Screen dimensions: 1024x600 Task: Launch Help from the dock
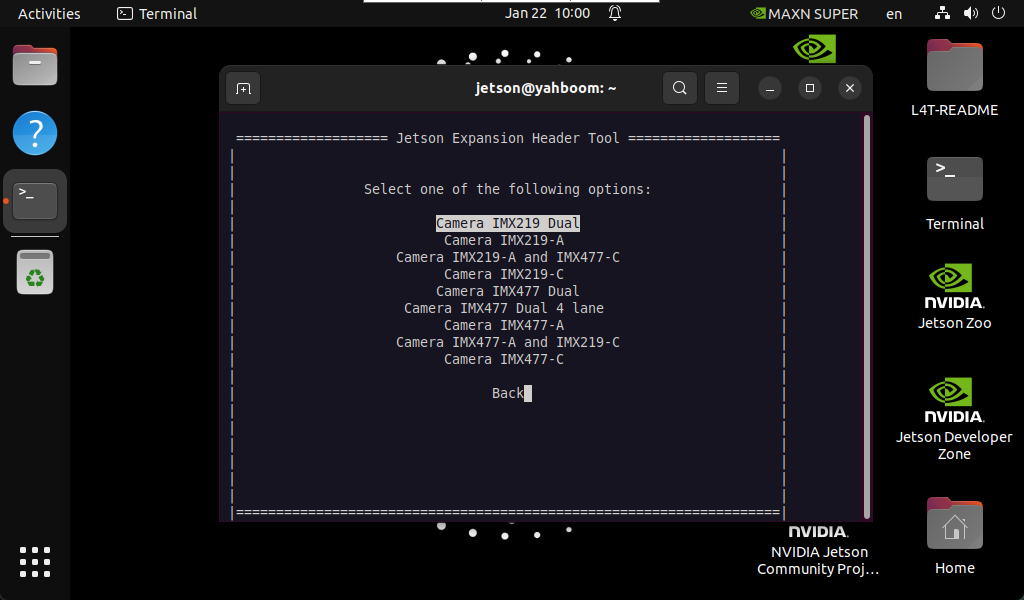coord(35,133)
